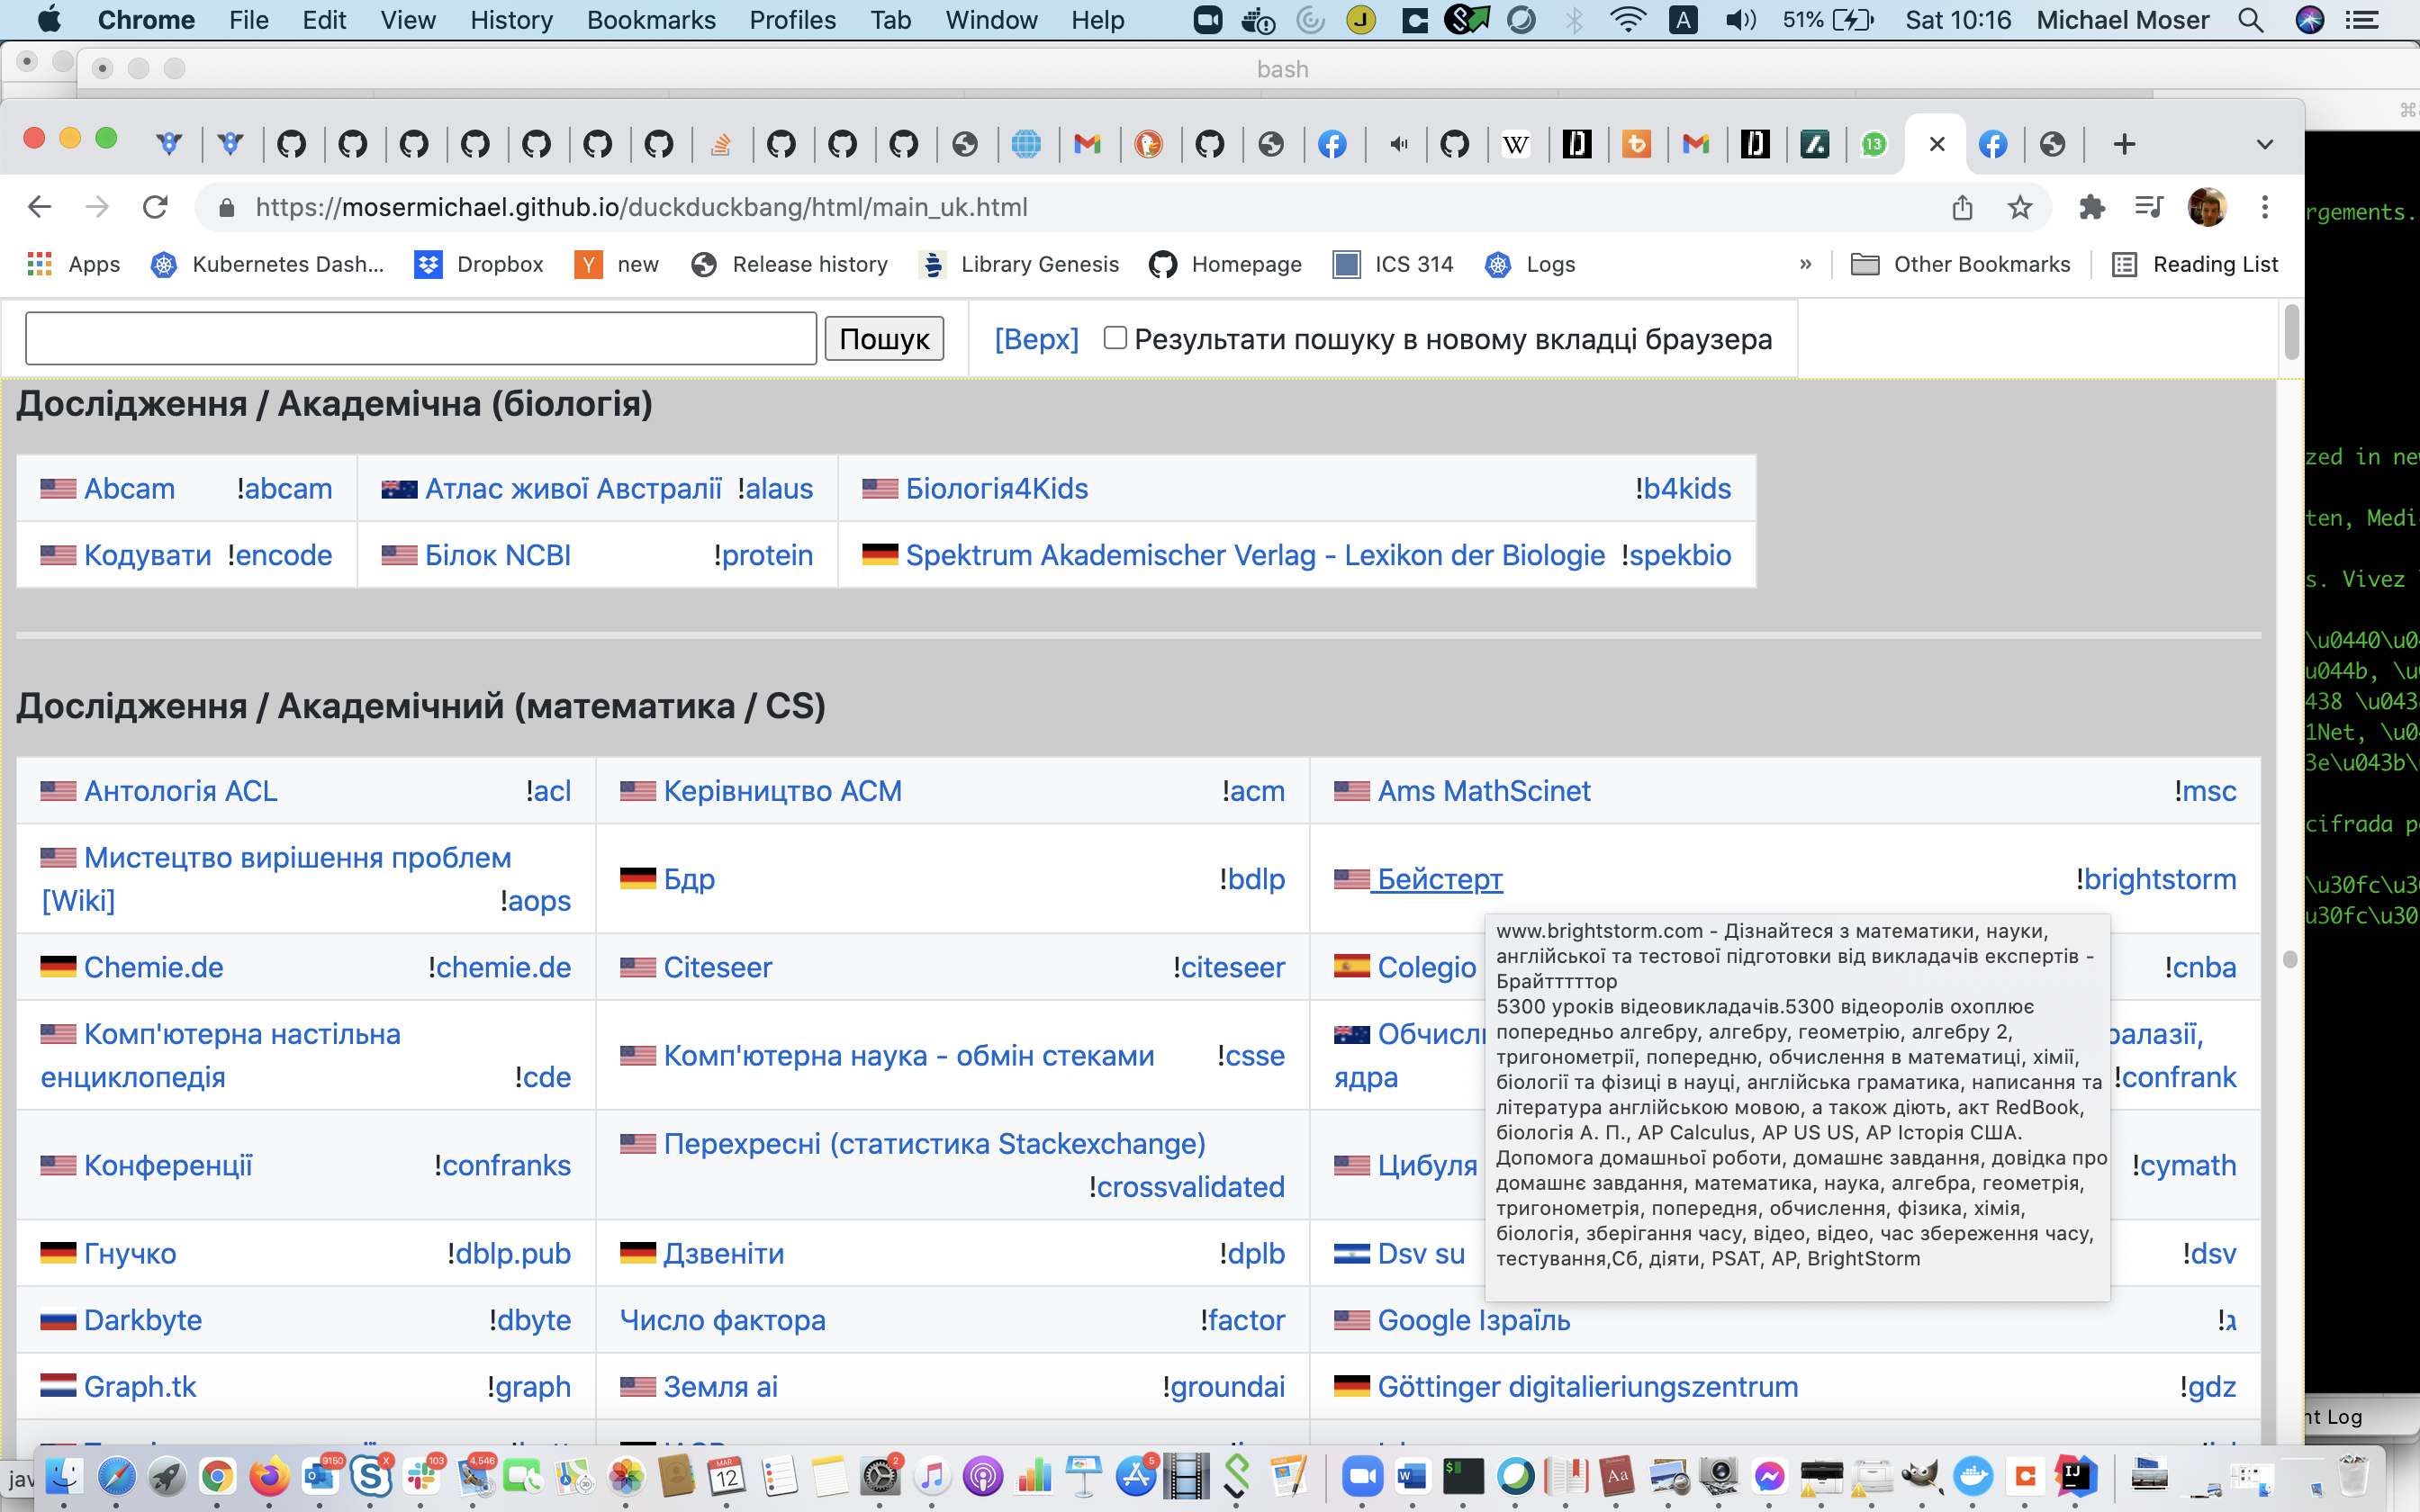Open a new tab with plus
This screenshot has width=2420, height=1512.
(x=2124, y=144)
